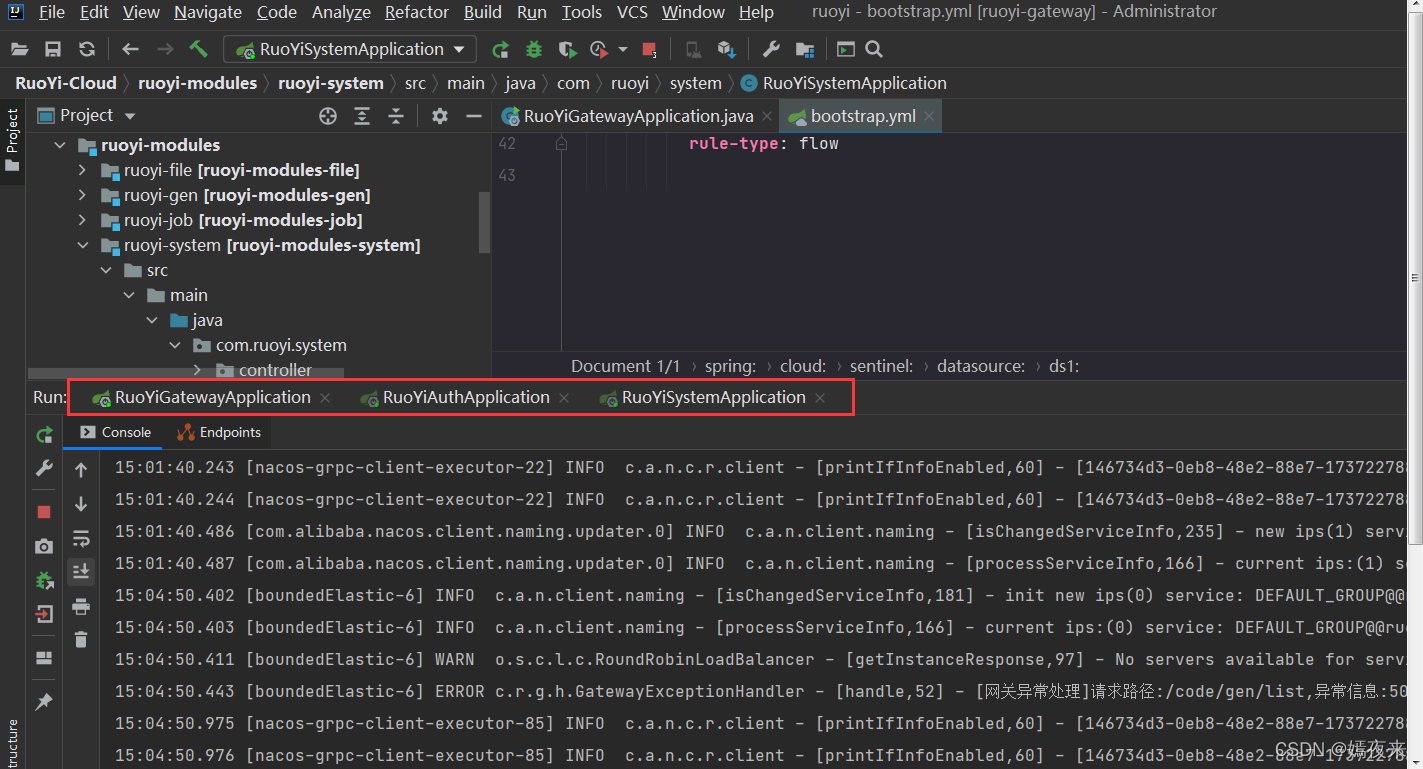1423x769 pixels.
Task: Click the ruoyi-system breadcrumb
Action: pos(331,83)
